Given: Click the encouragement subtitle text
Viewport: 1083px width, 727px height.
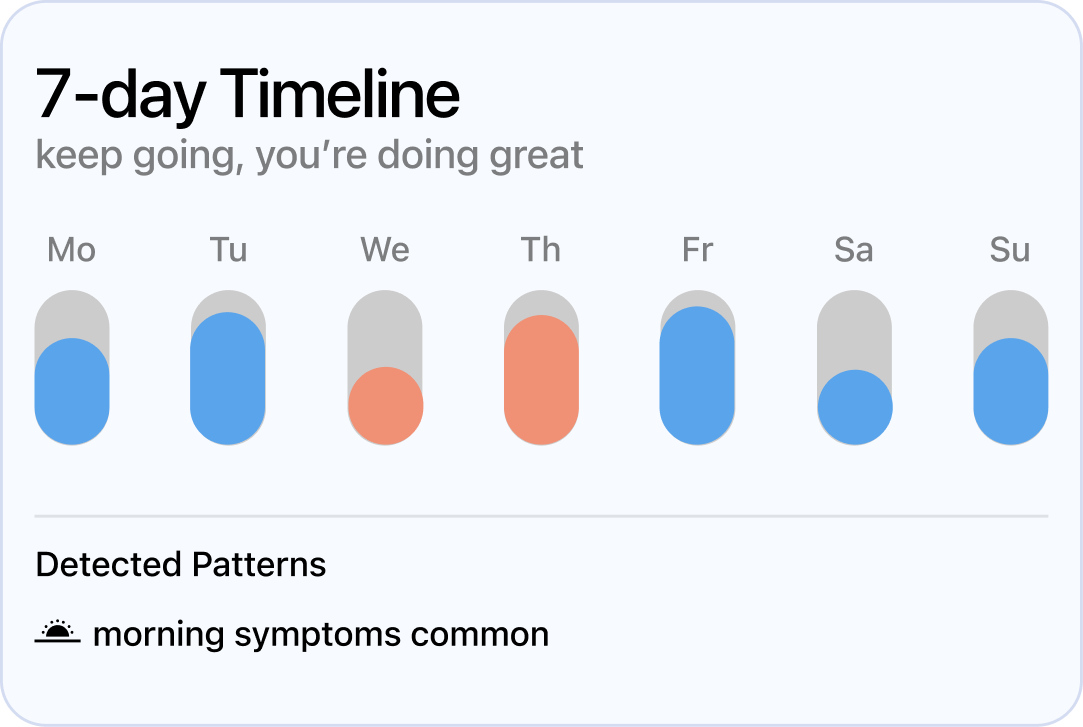Looking at the screenshot, I should pyautogui.click(x=308, y=155).
